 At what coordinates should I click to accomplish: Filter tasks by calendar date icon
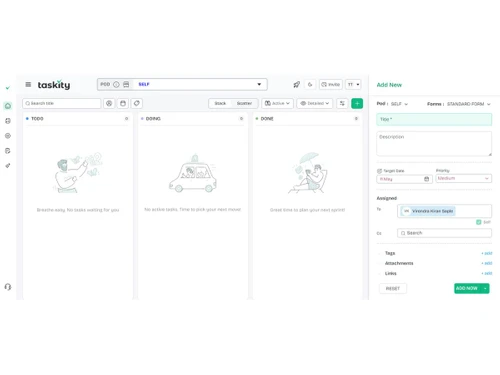pos(123,103)
